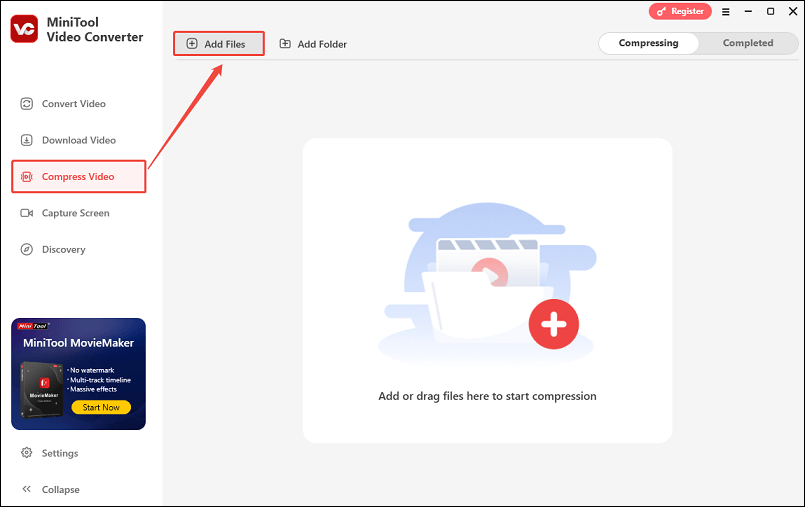Collapse the sidebar panel
The image size is (805, 507).
[50, 490]
